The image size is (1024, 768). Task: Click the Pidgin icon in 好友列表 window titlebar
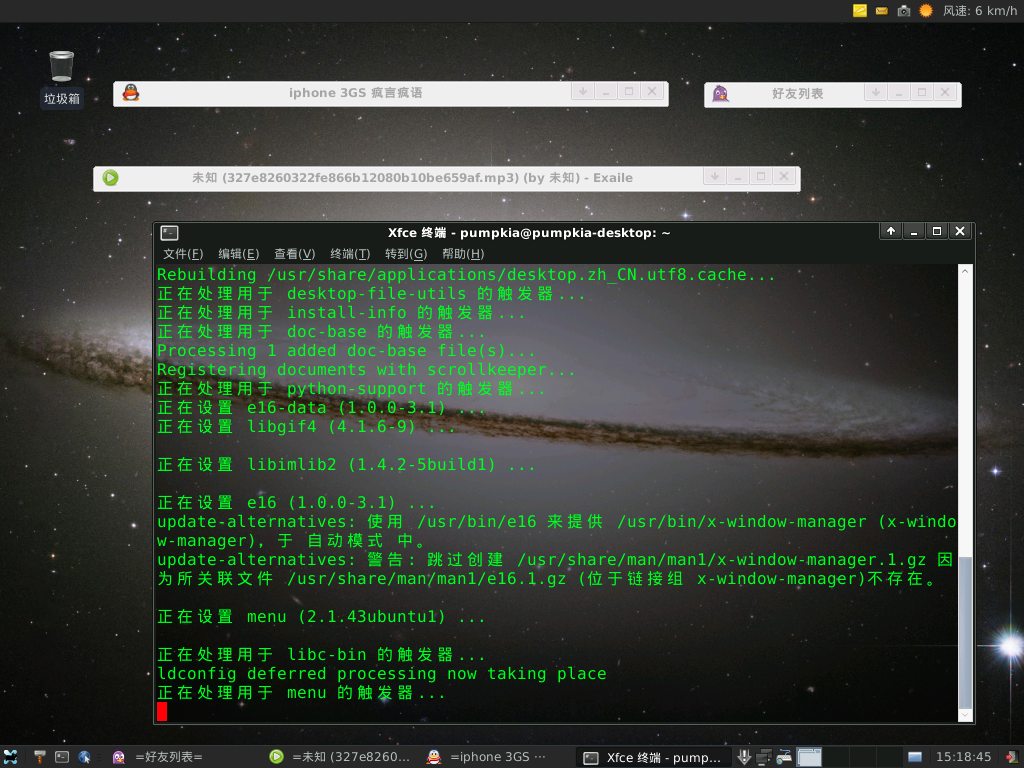pos(720,94)
